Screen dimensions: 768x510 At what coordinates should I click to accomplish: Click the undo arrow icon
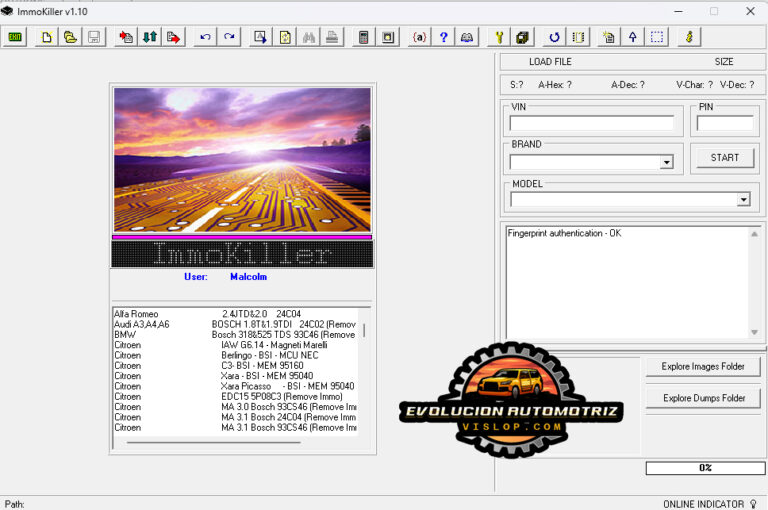point(205,37)
